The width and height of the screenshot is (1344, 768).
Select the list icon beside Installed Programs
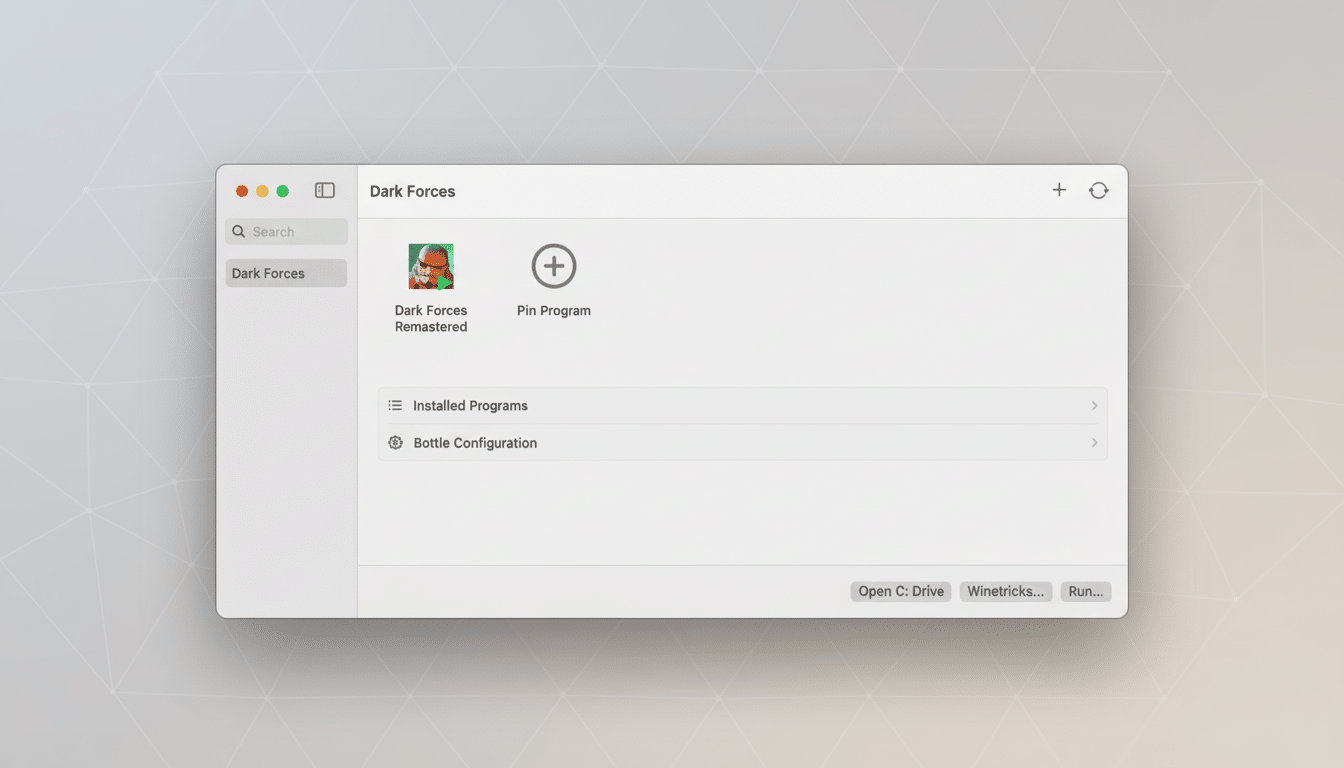pyautogui.click(x=395, y=405)
